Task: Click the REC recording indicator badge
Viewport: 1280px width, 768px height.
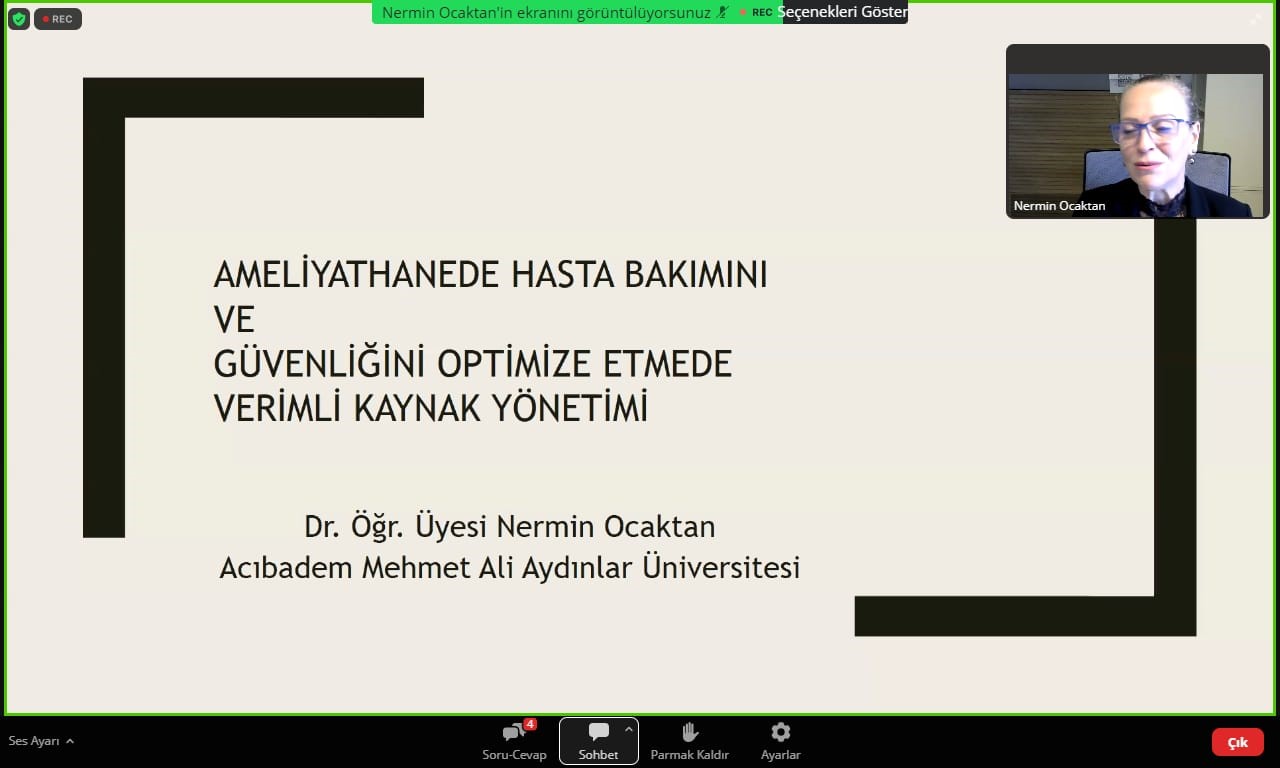Action: (x=57, y=19)
